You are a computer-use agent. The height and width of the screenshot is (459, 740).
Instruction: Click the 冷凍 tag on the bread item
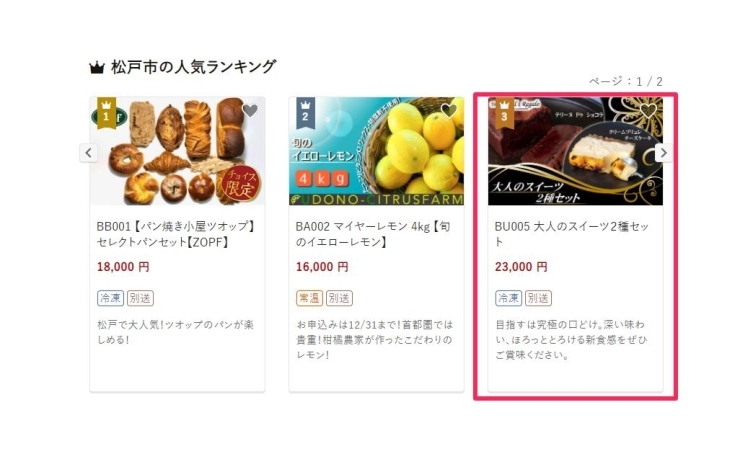tap(110, 298)
